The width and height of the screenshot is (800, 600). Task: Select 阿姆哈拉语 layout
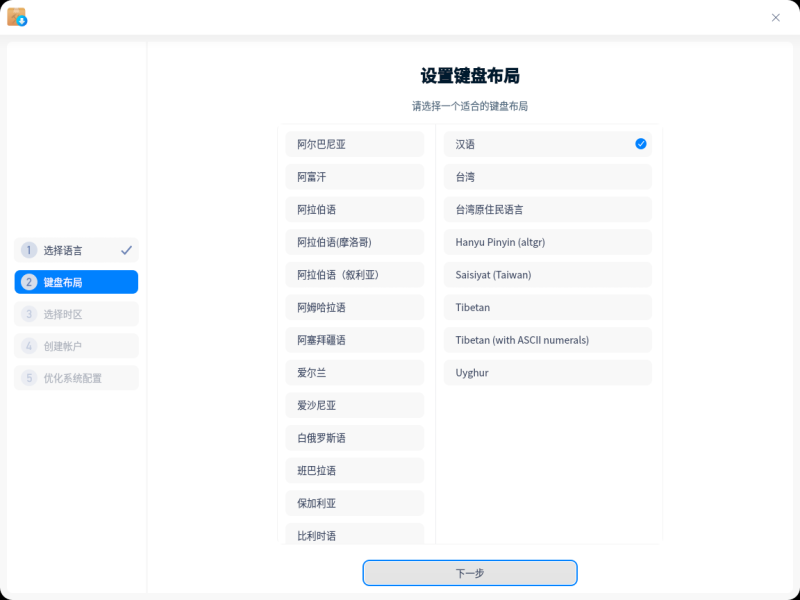355,308
